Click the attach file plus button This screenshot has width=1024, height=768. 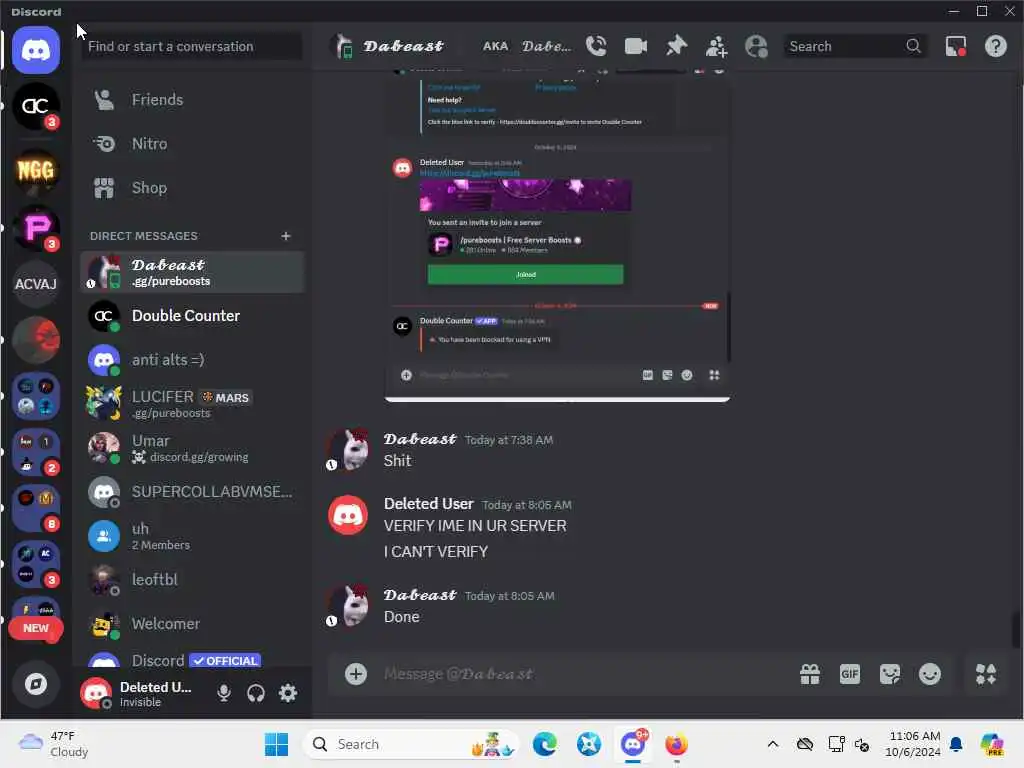pos(356,674)
